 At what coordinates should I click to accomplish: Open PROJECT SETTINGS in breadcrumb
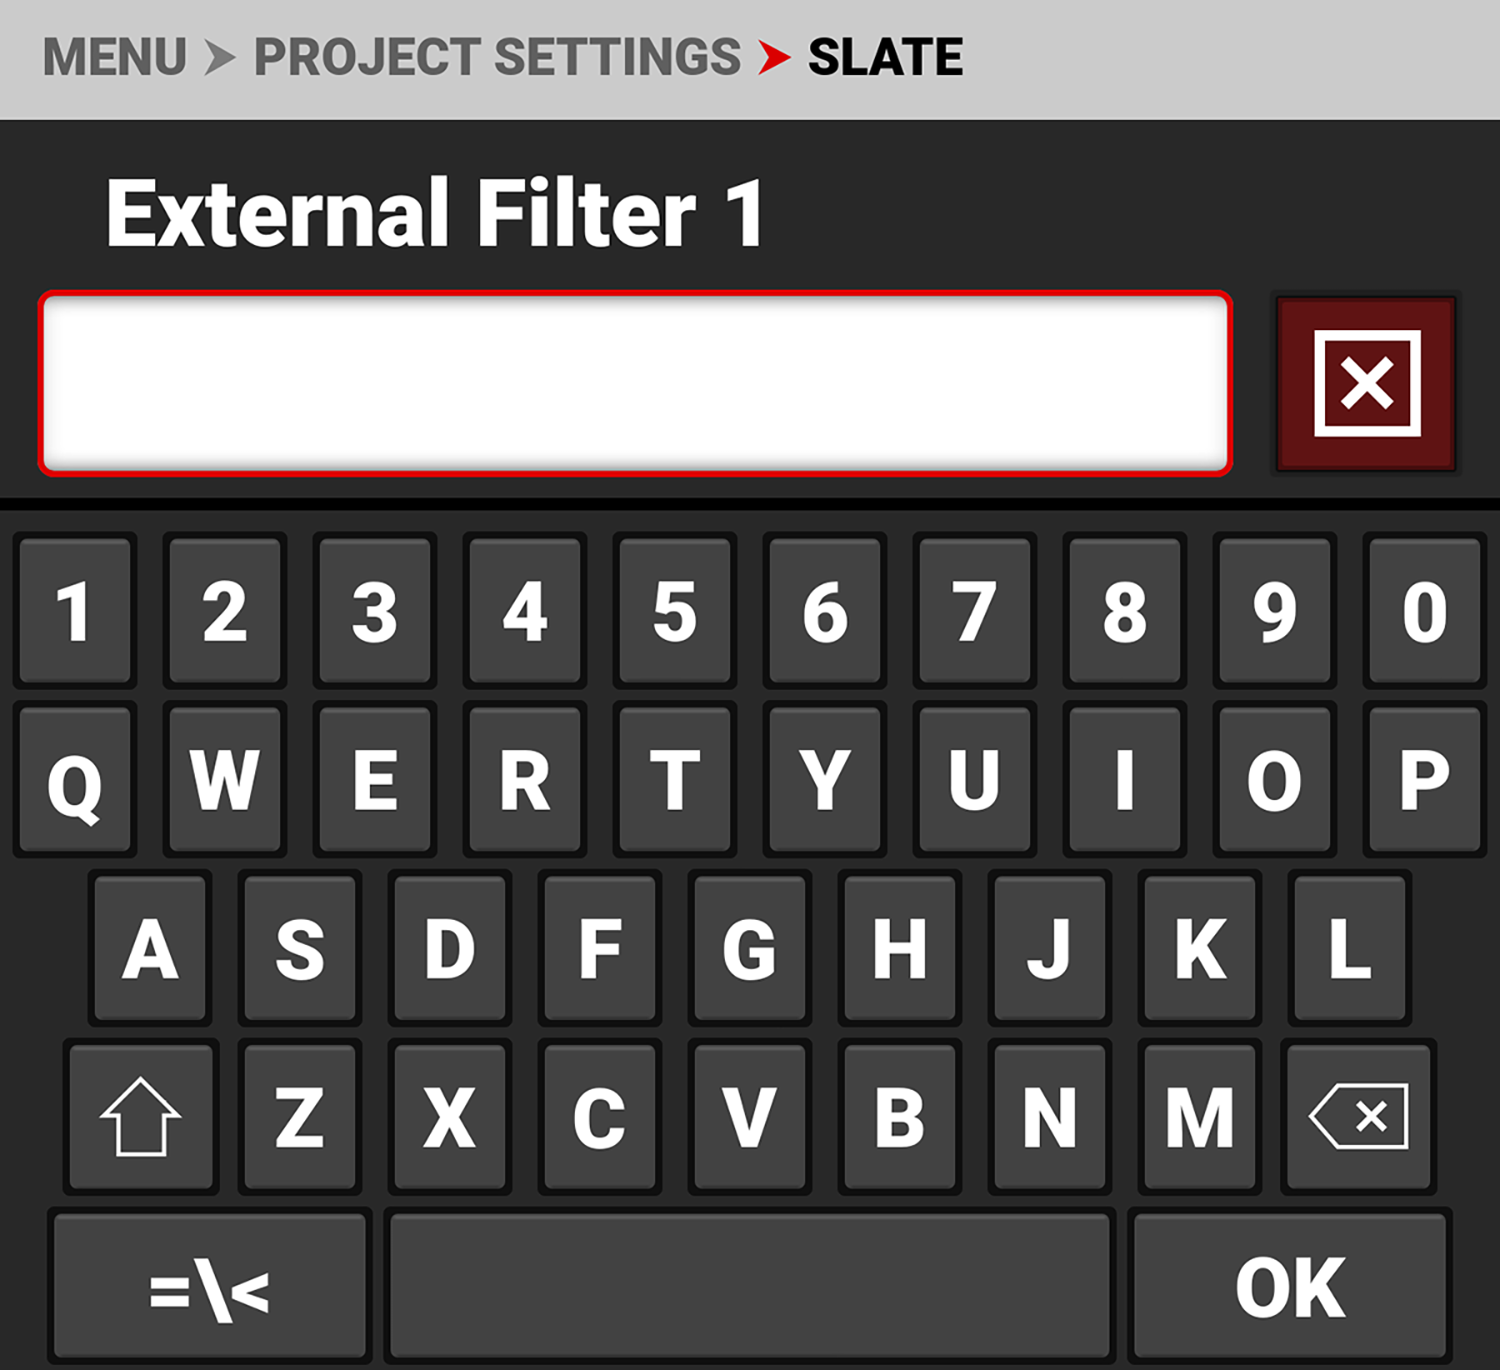497,57
